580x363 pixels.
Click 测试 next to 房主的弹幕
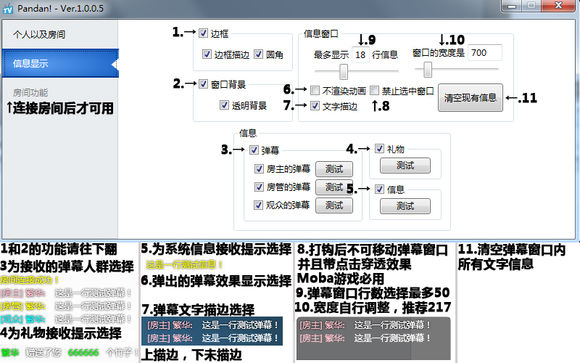(334, 169)
